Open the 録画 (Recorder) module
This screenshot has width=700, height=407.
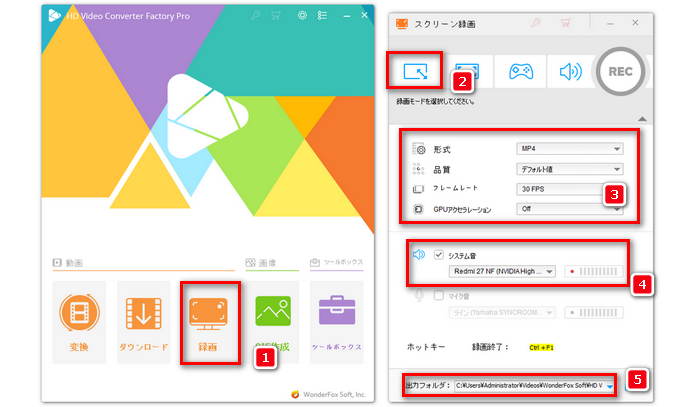[x=208, y=322]
